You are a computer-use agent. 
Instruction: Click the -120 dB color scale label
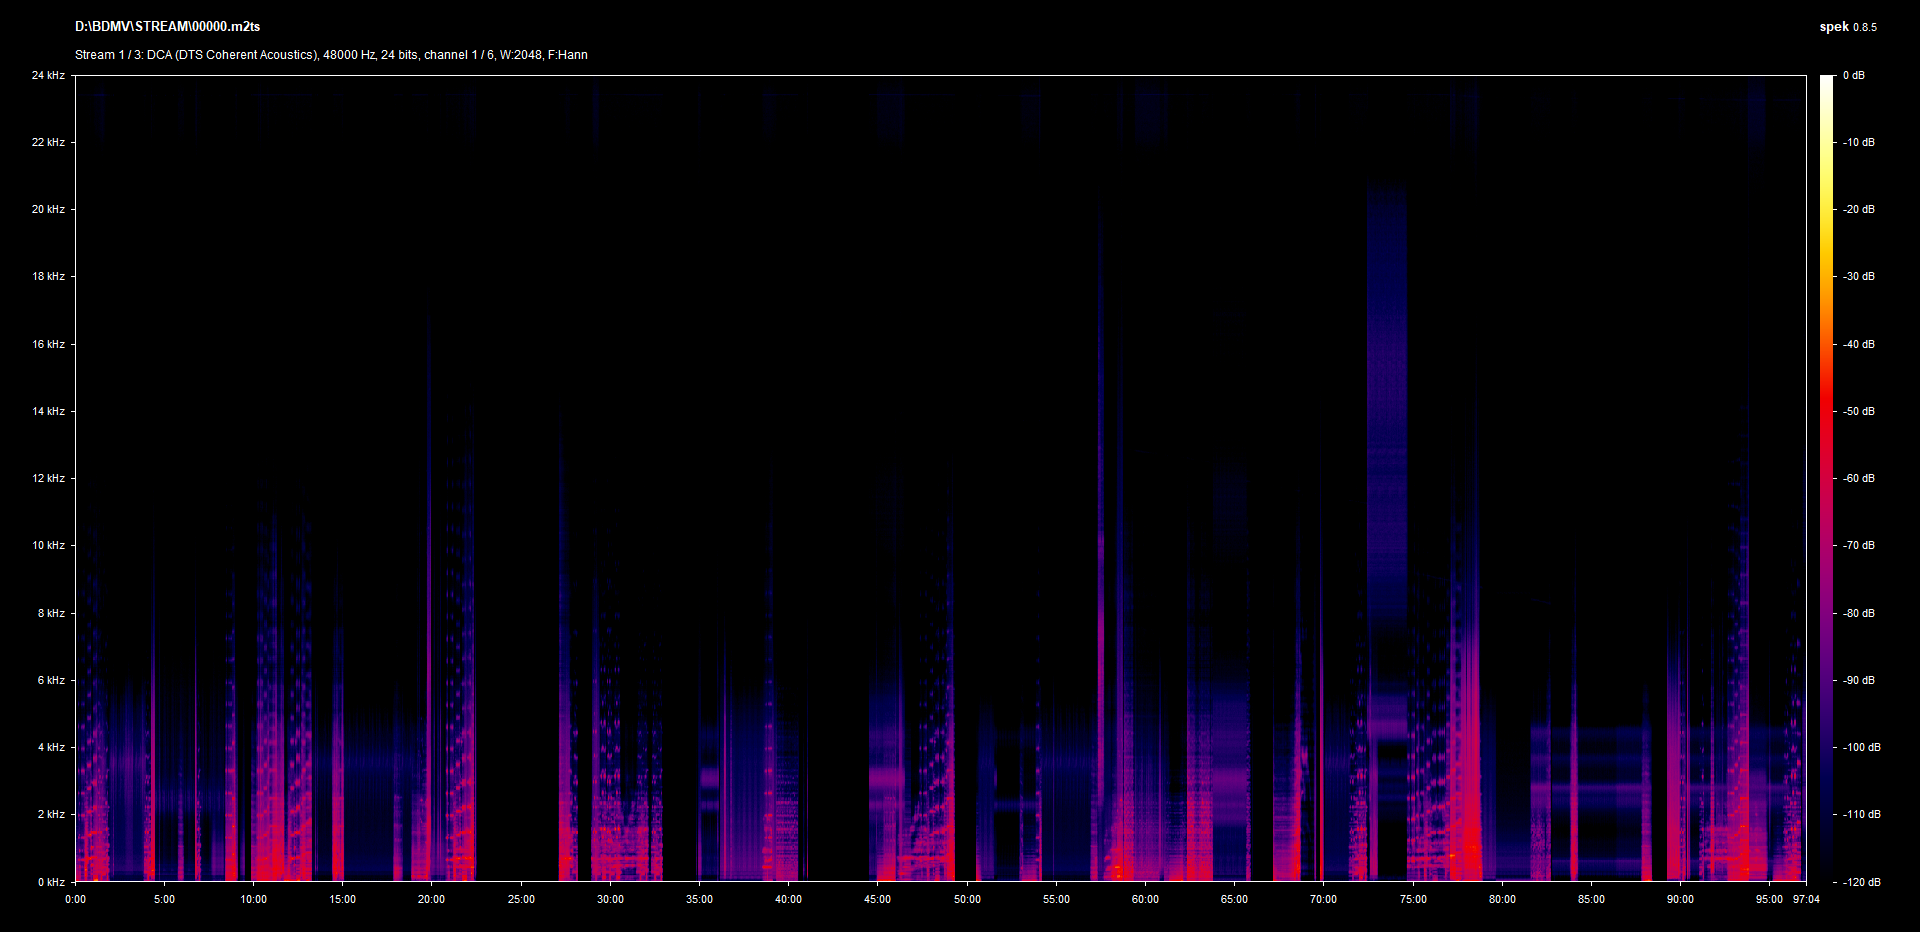(x=1861, y=882)
